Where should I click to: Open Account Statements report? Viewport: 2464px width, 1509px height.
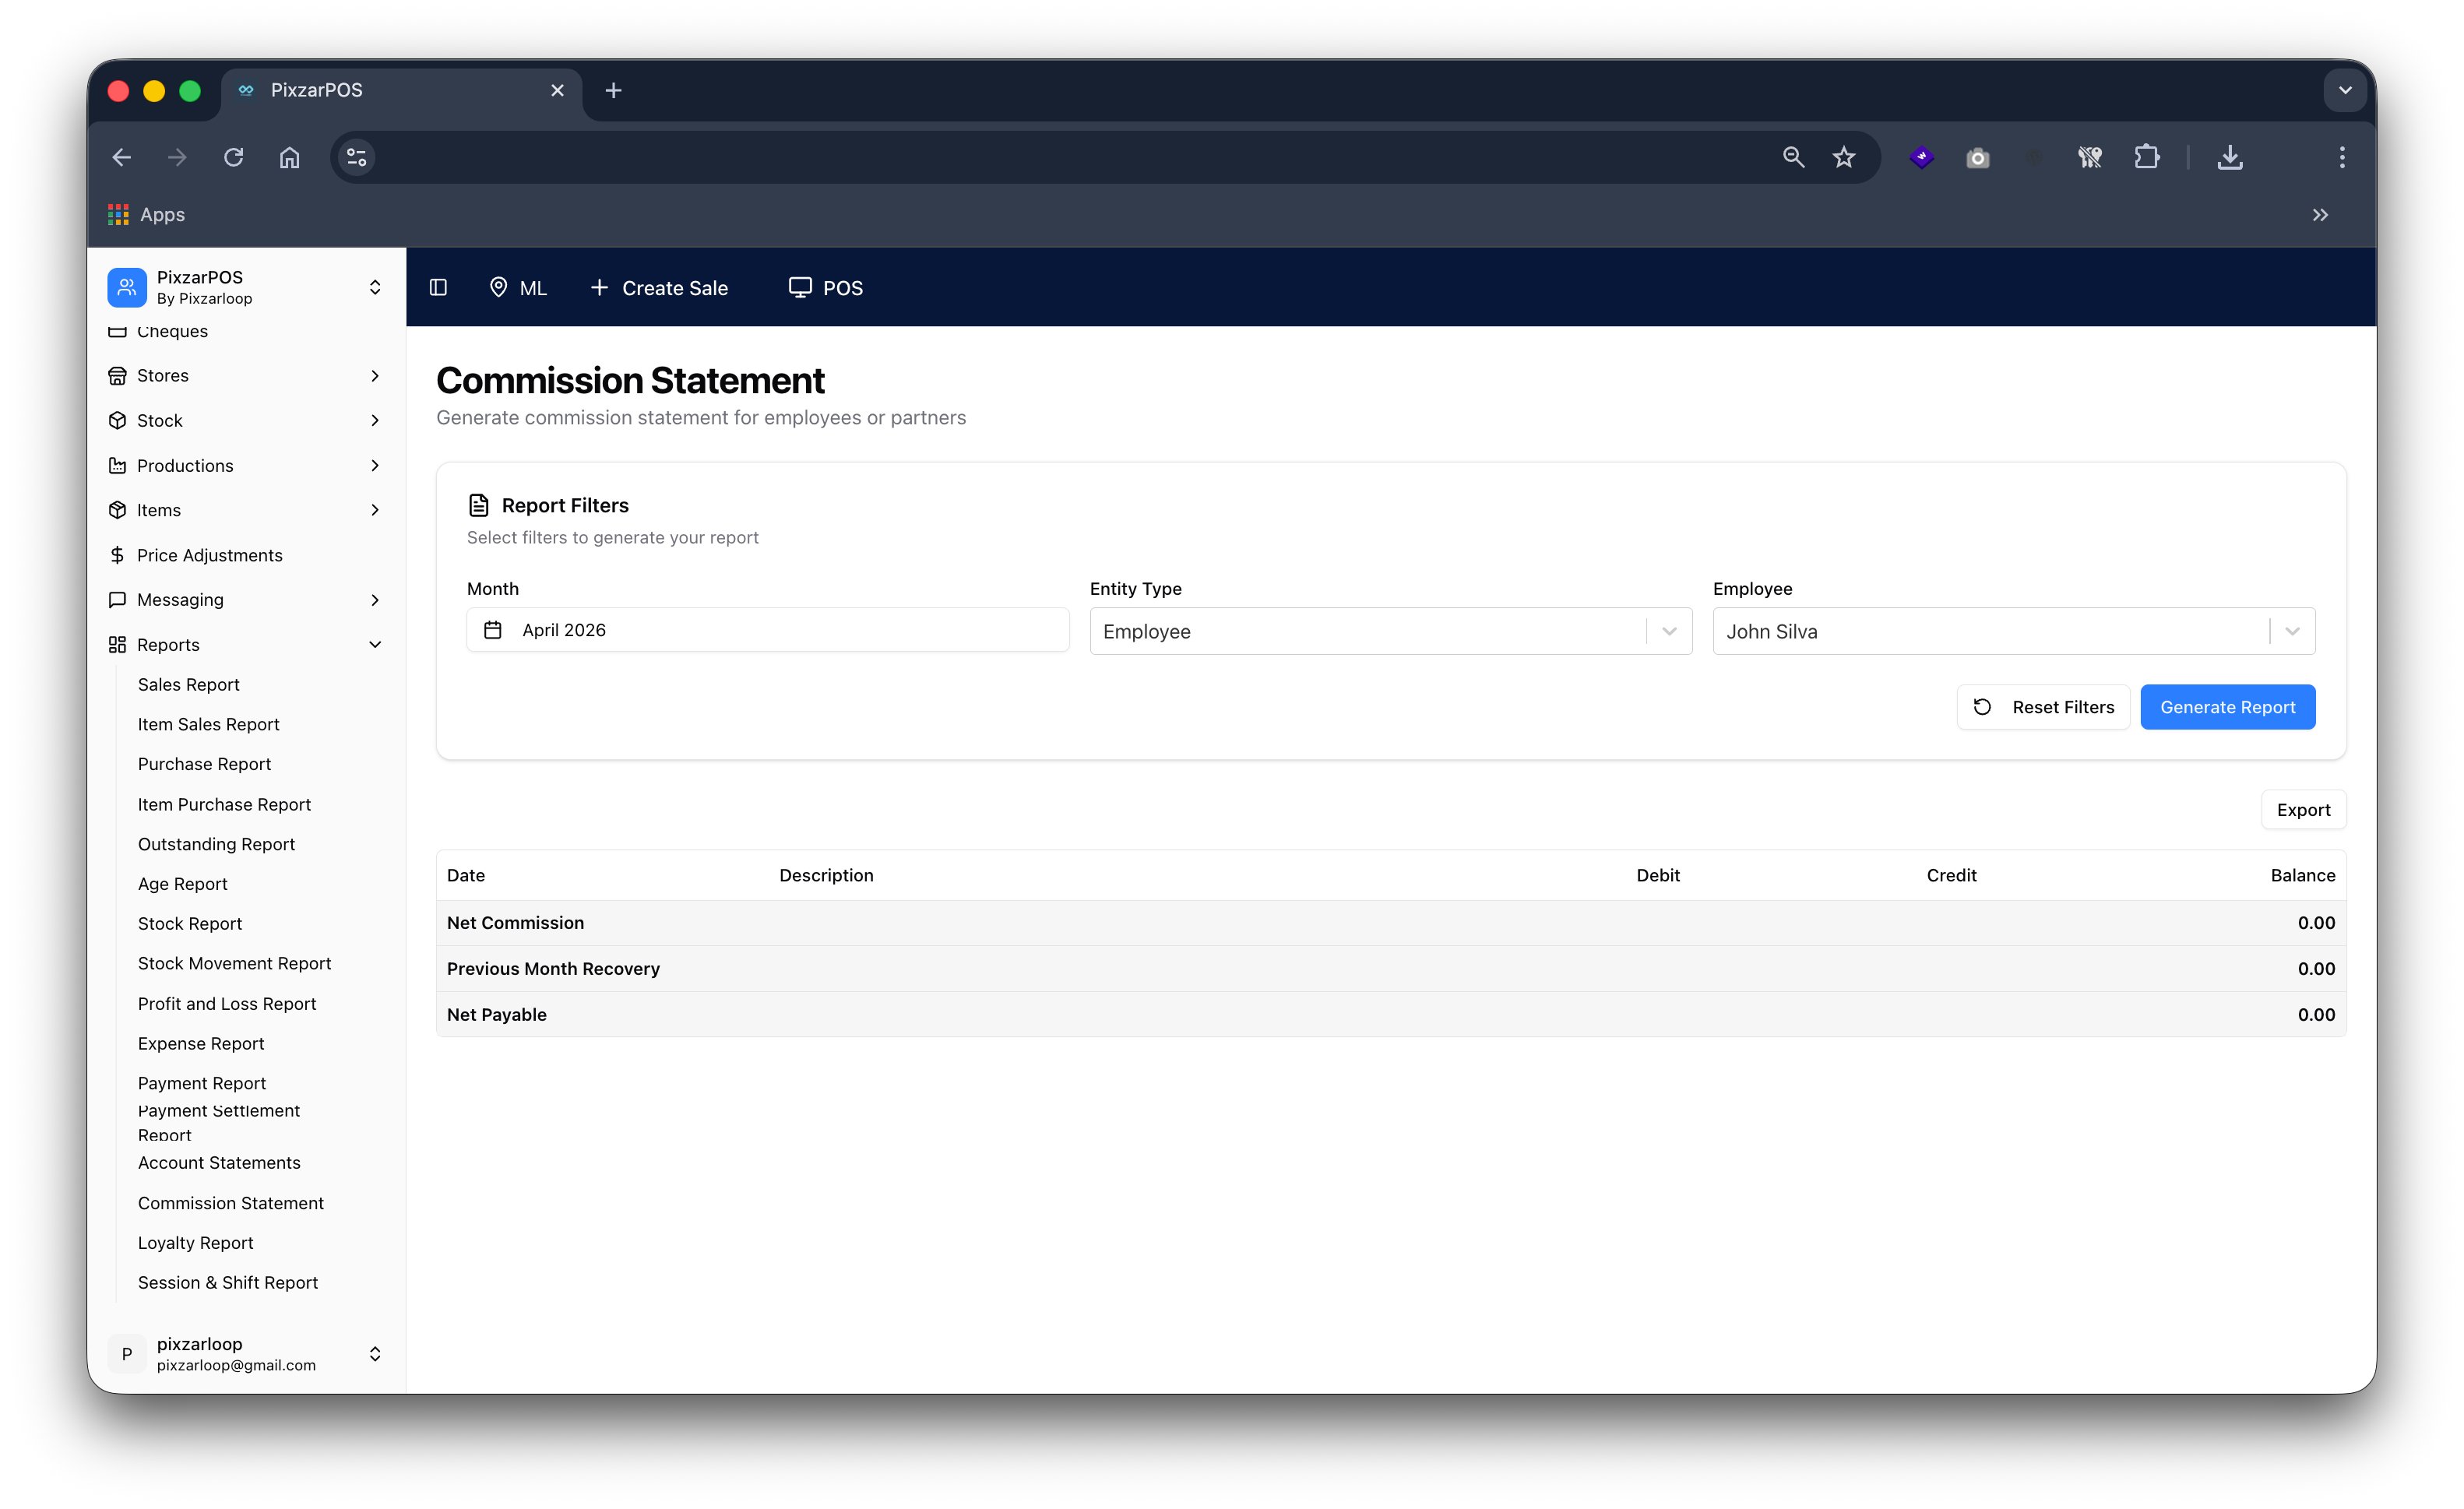219,1162
